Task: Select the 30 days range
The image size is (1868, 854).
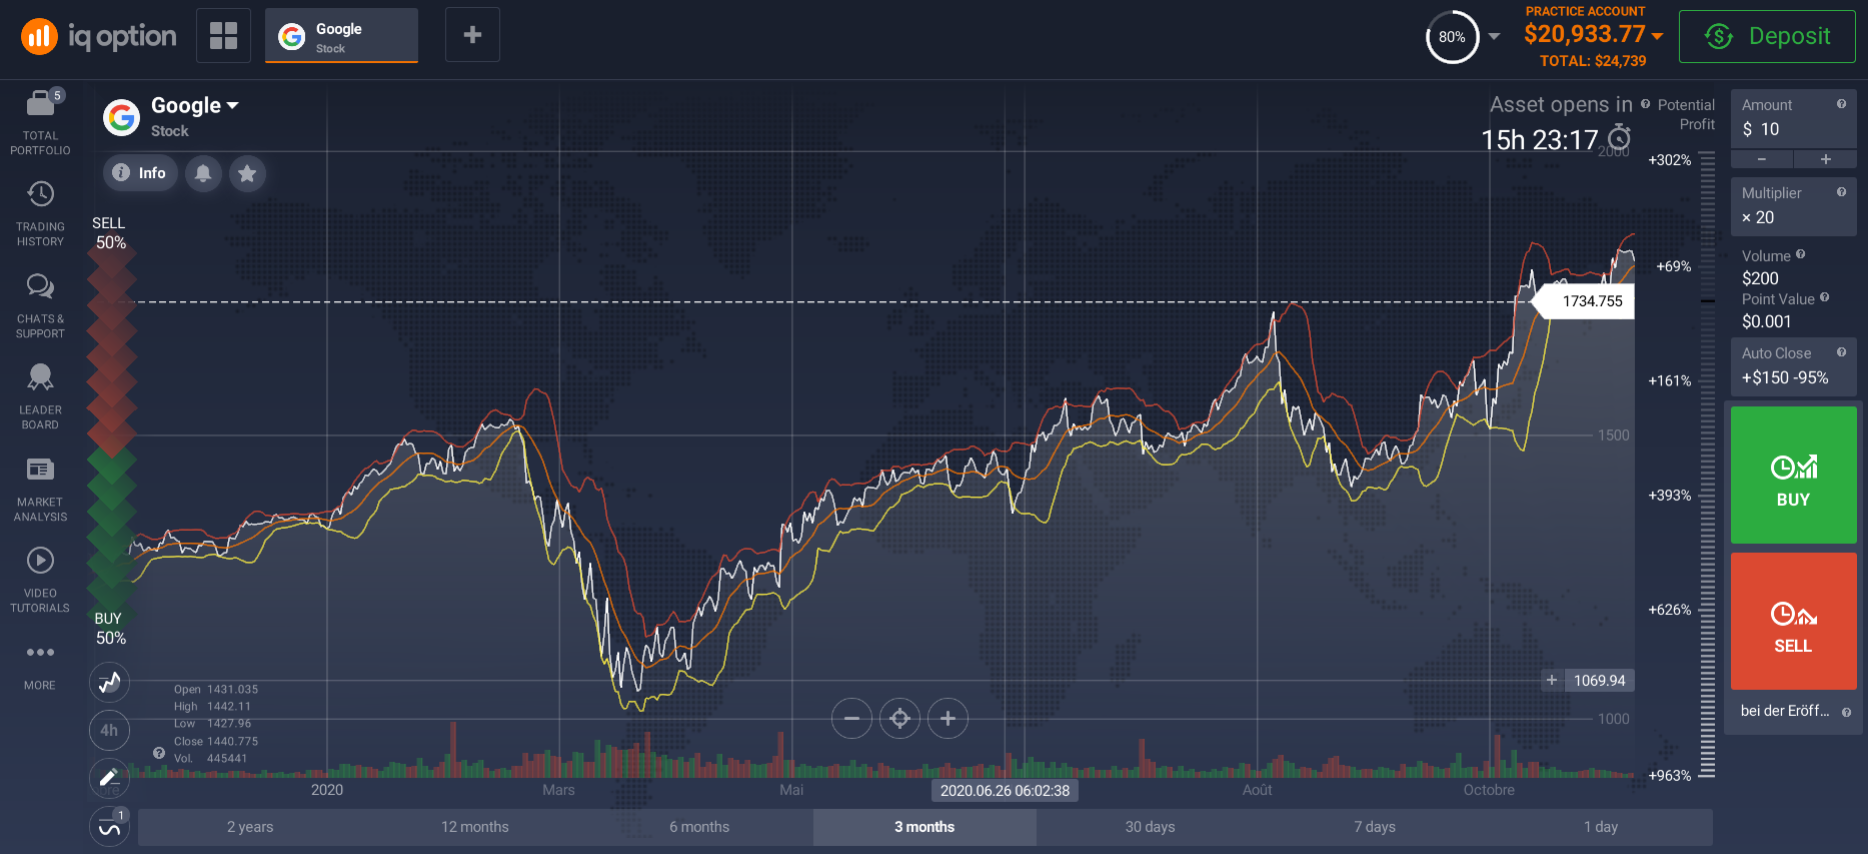Action: (1150, 827)
